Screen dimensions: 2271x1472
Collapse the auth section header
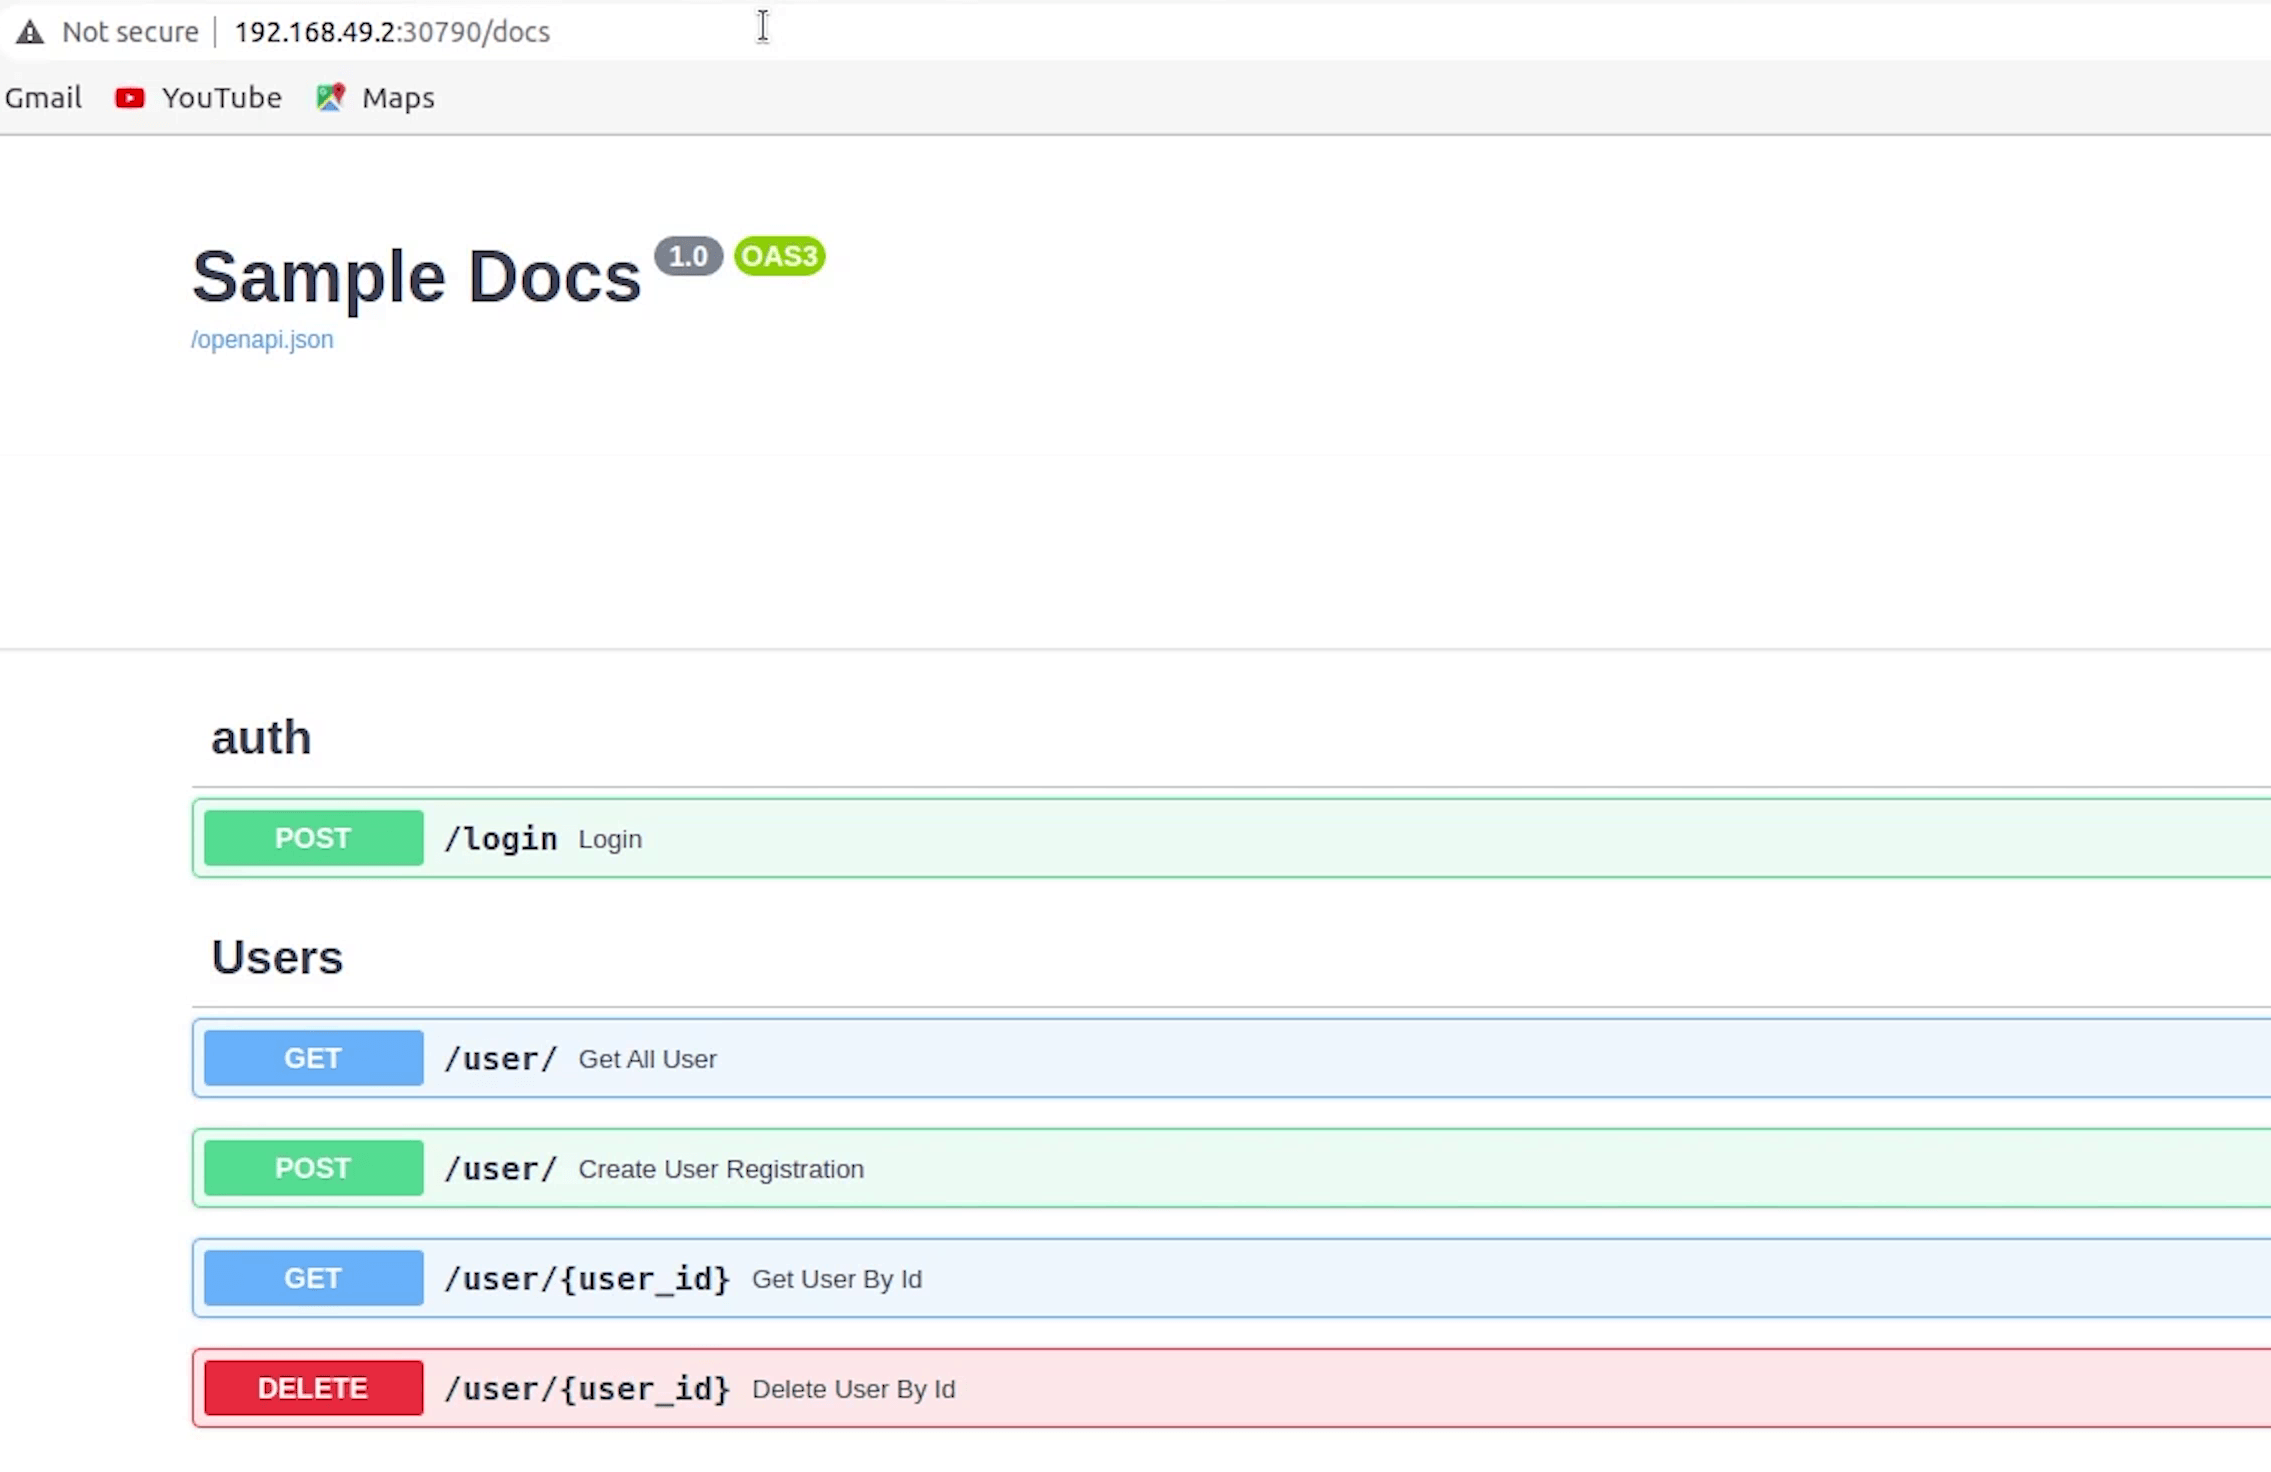261,738
